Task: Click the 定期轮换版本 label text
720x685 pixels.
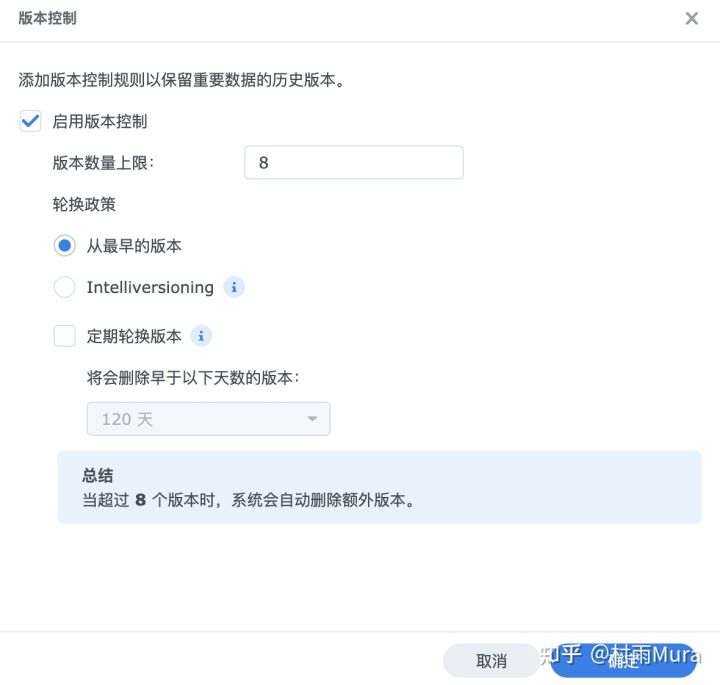Action: point(134,336)
